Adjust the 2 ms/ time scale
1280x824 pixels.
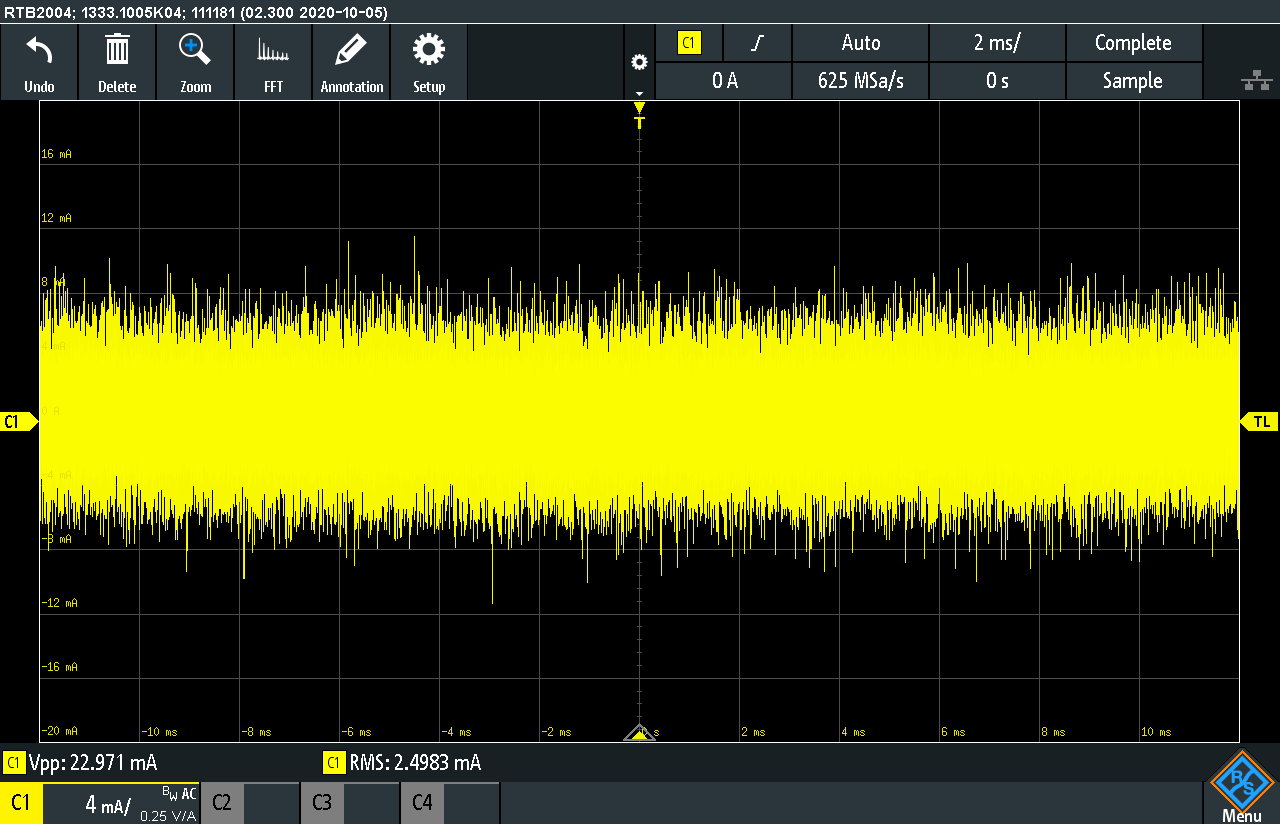click(998, 43)
